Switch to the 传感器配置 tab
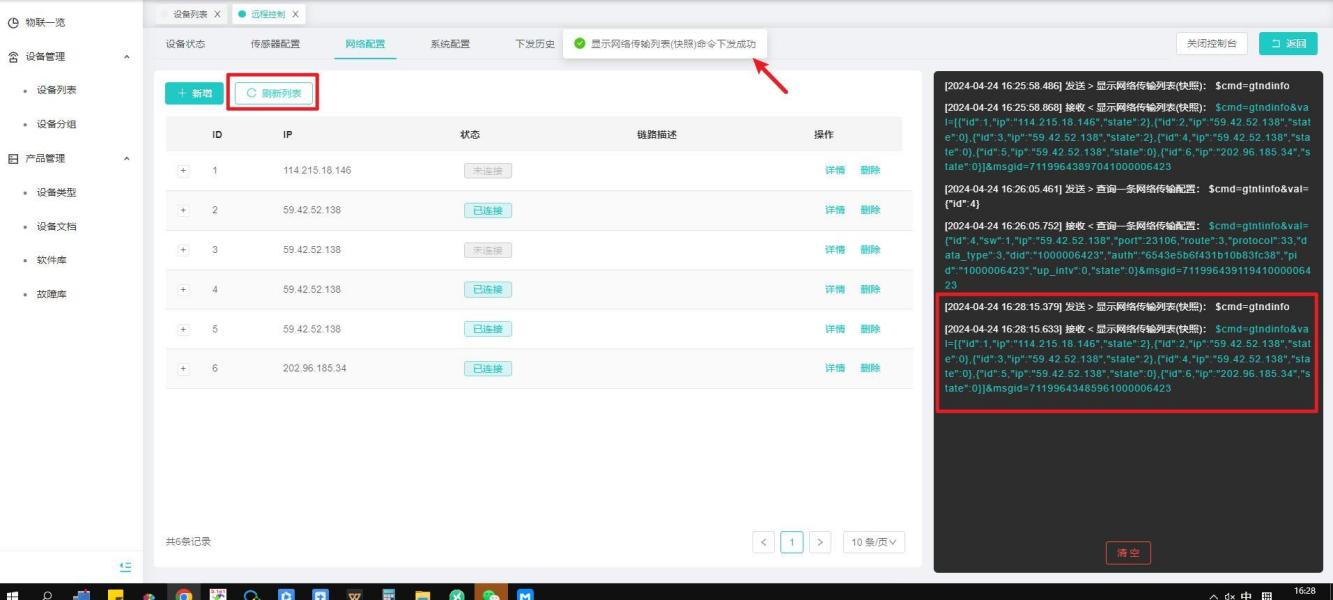 point(274,44)
